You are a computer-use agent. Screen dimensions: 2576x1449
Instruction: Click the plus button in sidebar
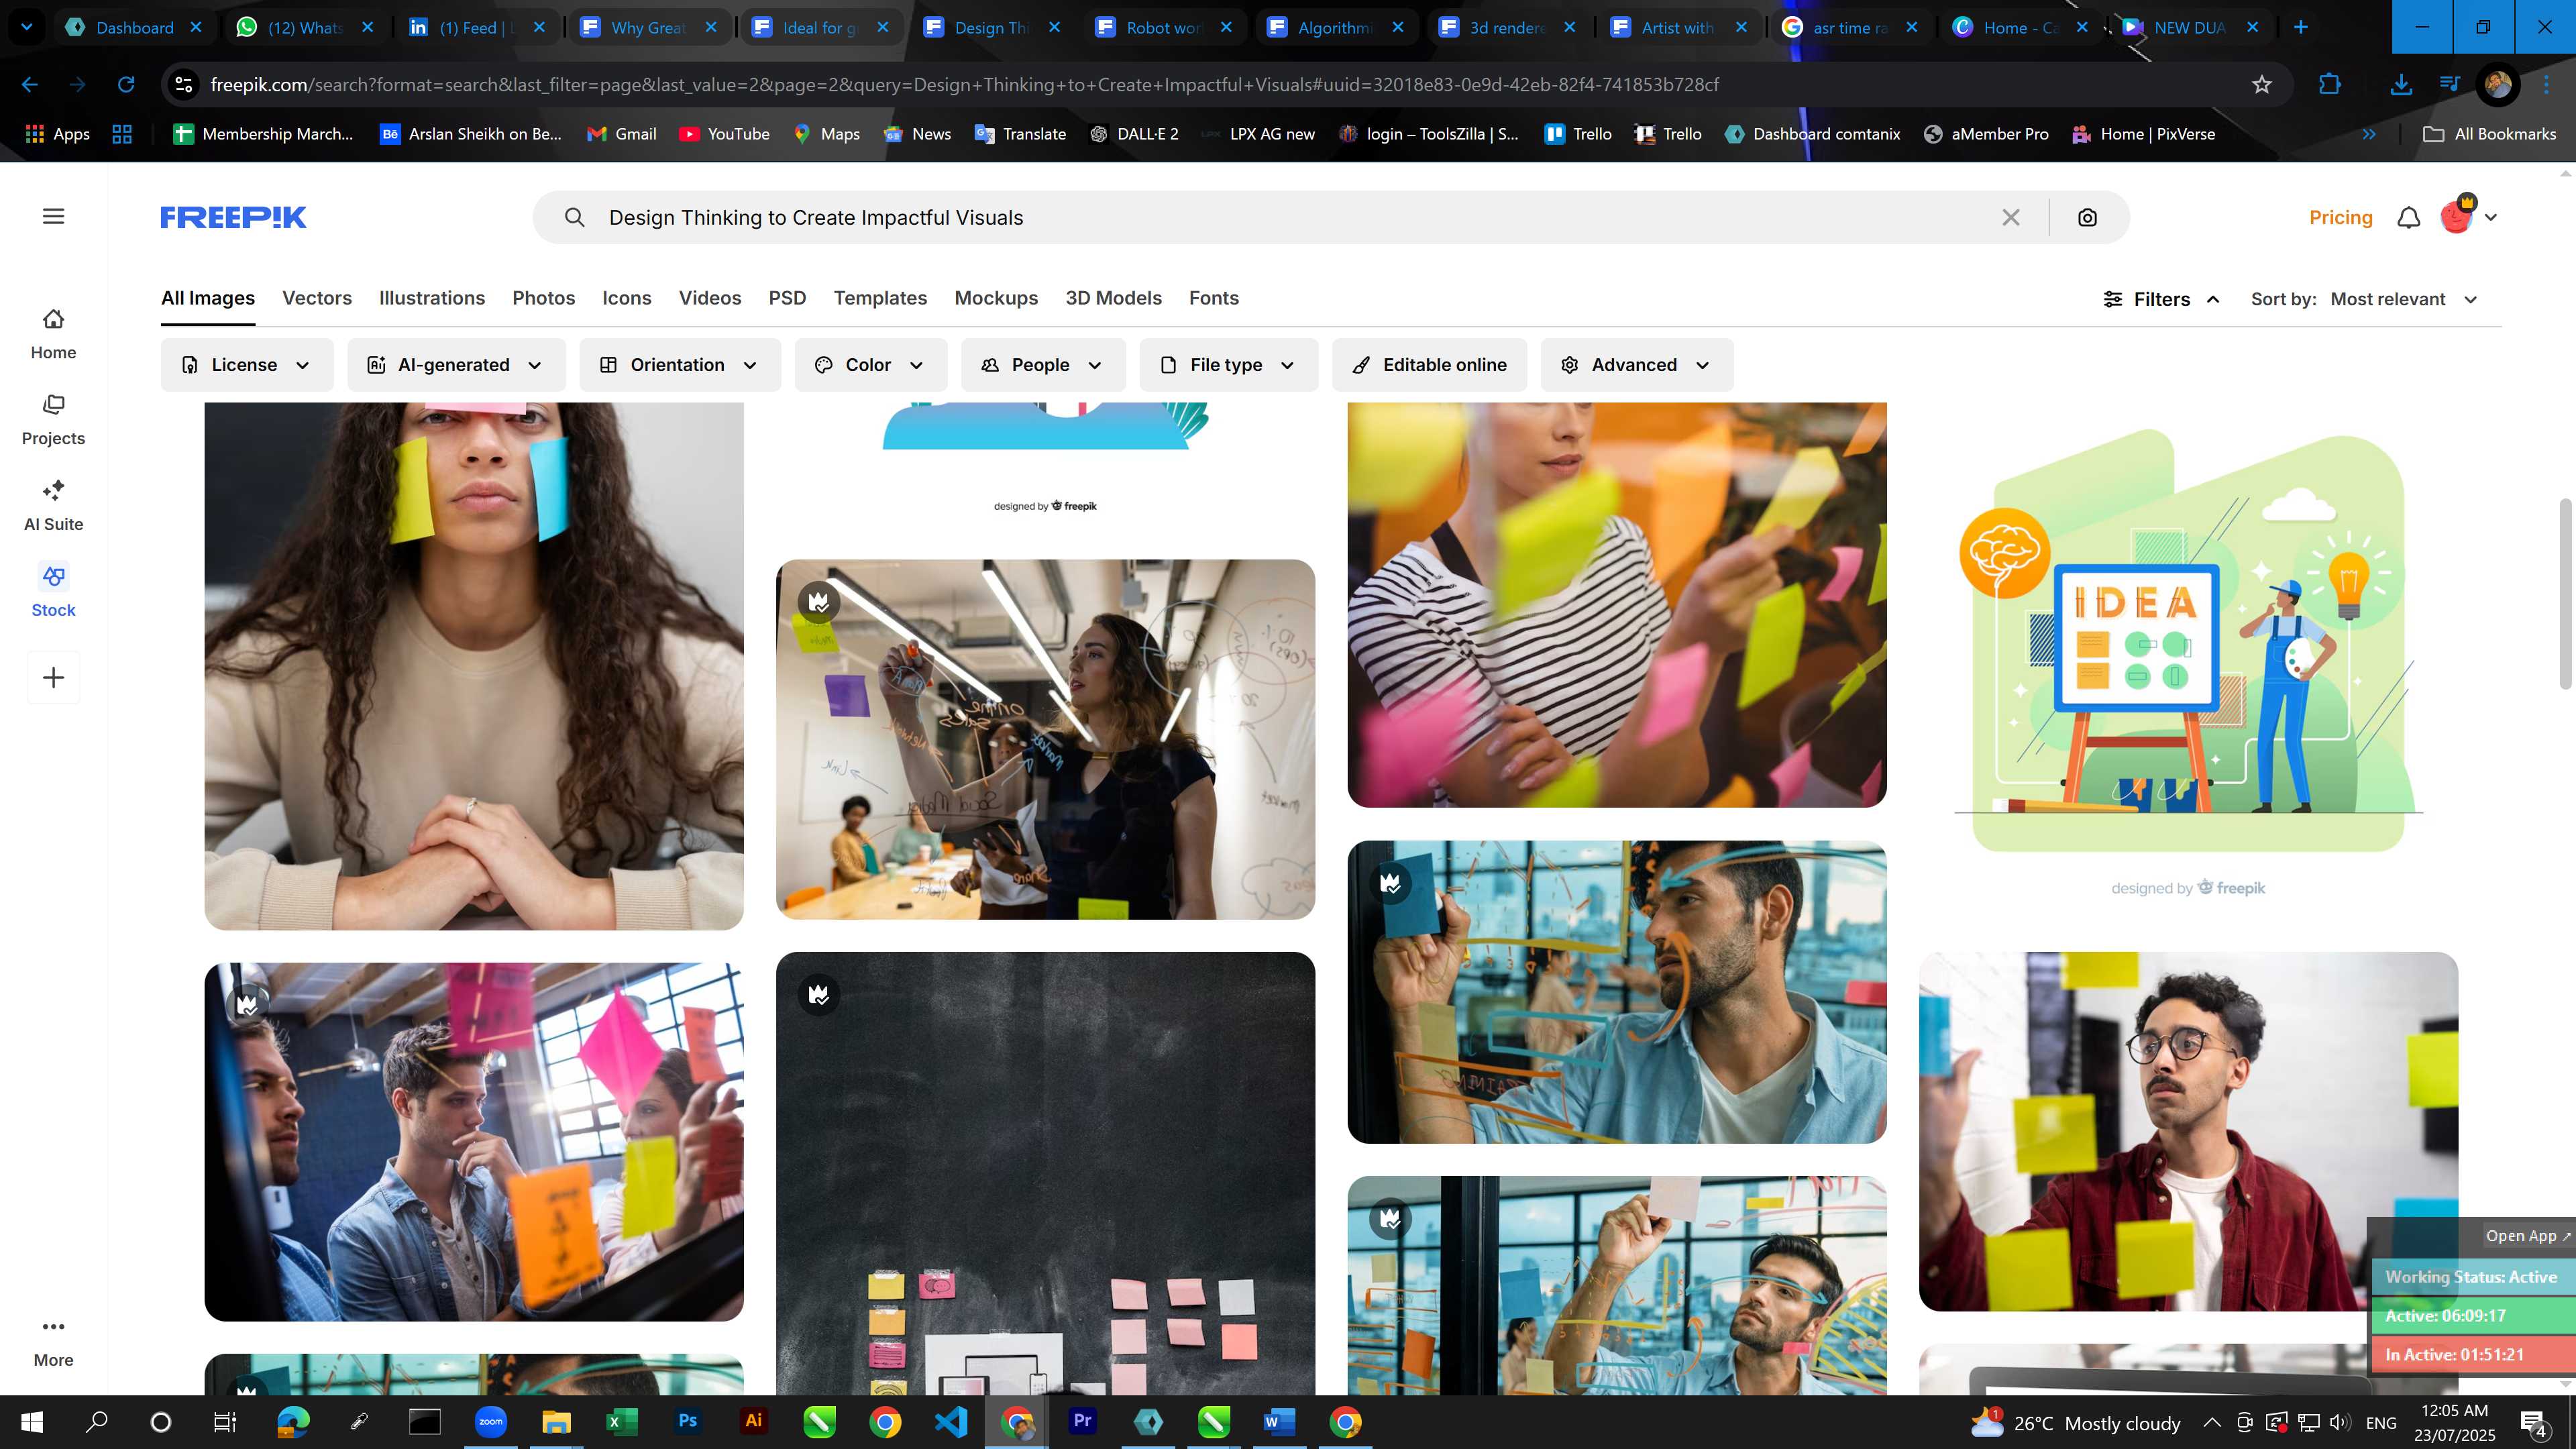pyautogui.click(x=53, y=677)
